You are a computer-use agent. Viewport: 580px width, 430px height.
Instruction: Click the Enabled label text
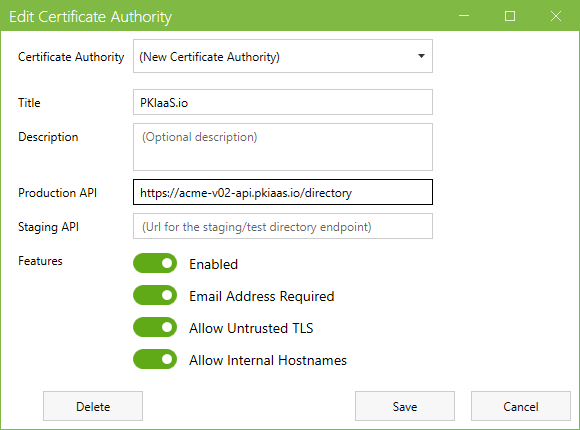point(213,264)
